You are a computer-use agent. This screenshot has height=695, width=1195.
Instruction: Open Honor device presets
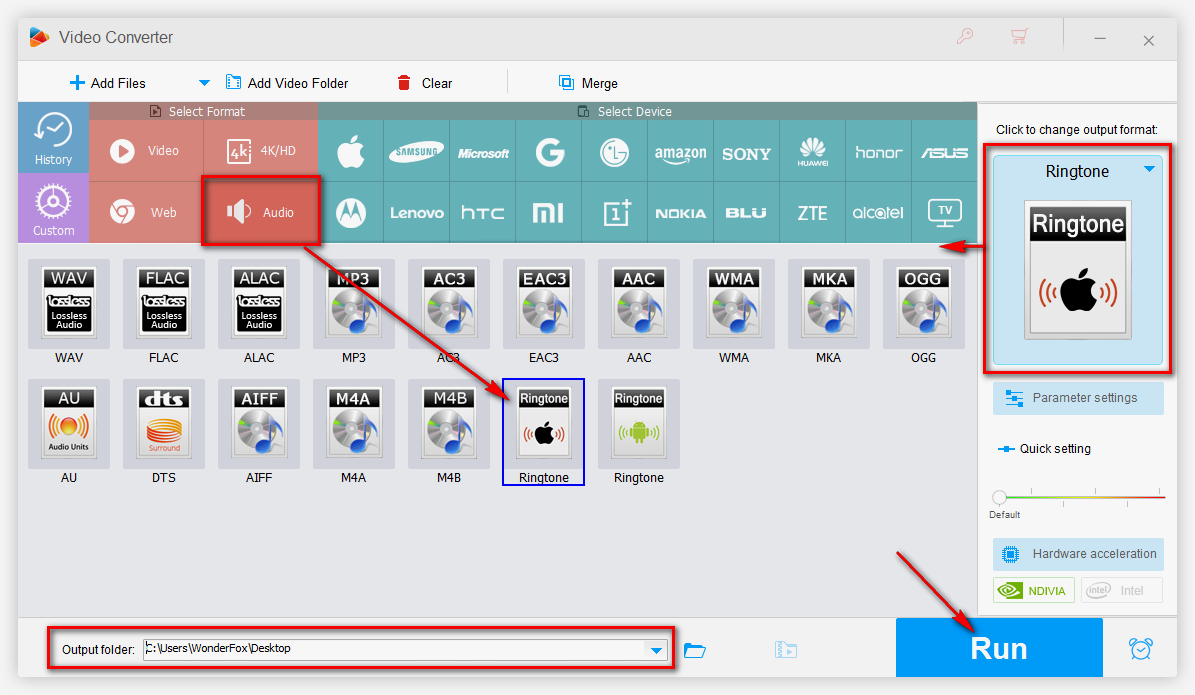tap(878, 151)
